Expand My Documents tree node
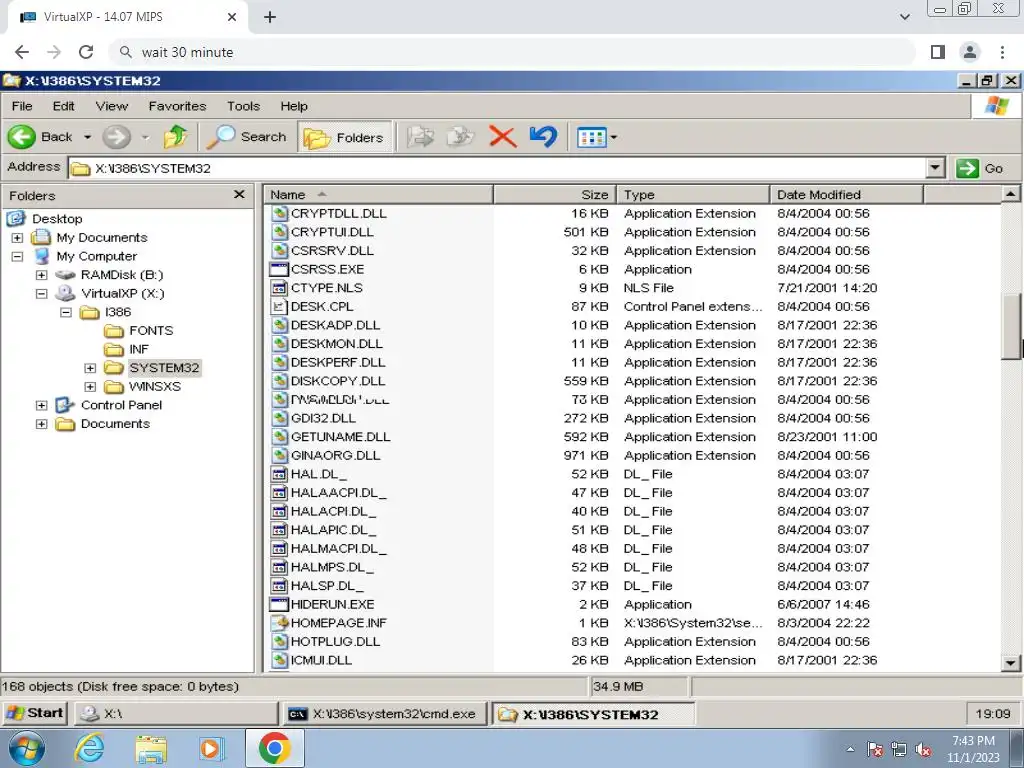The height and width of the screenshot is (768, 1024). pos(17,238)
